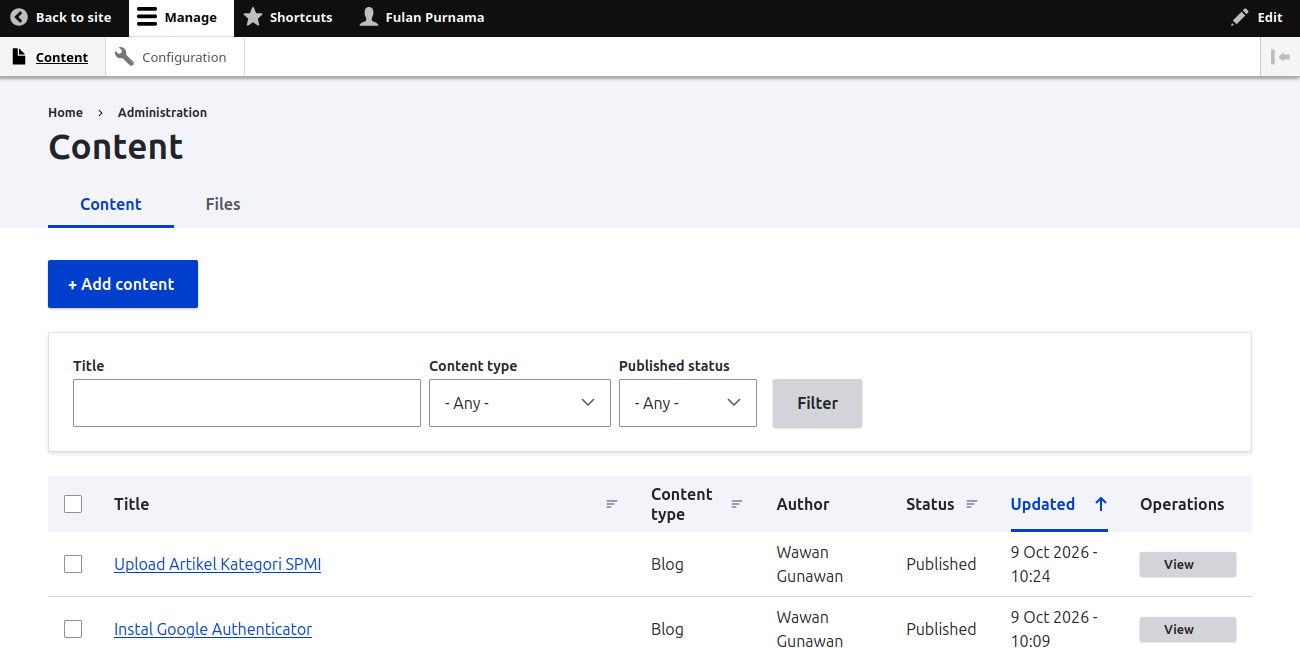Image resolution: width=1300 pixels, height=648 pixels.
Task: Open the Content type dropdown
Action: (x=520, y=403)
